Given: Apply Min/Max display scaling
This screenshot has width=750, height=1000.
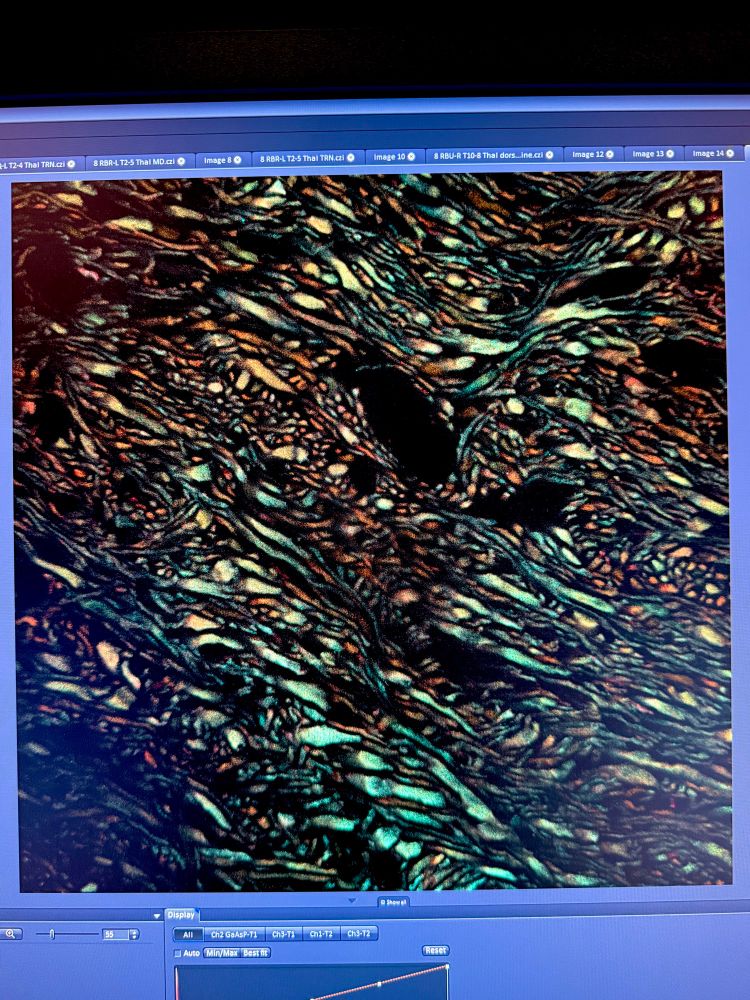Looking at the screenshot, I should point(221,953).
